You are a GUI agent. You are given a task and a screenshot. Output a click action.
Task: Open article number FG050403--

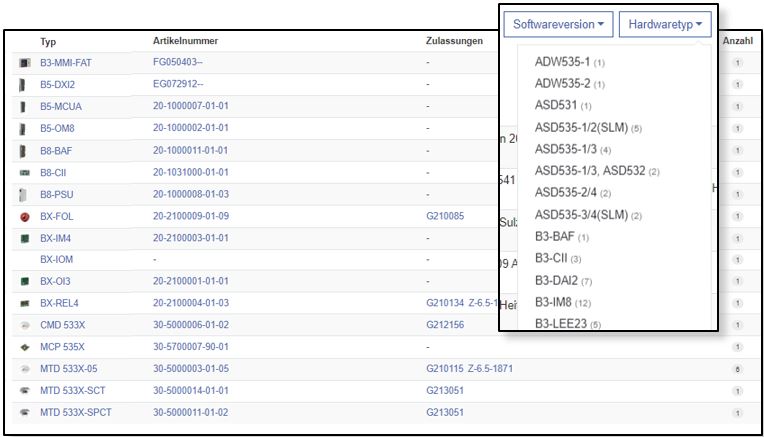178,62
